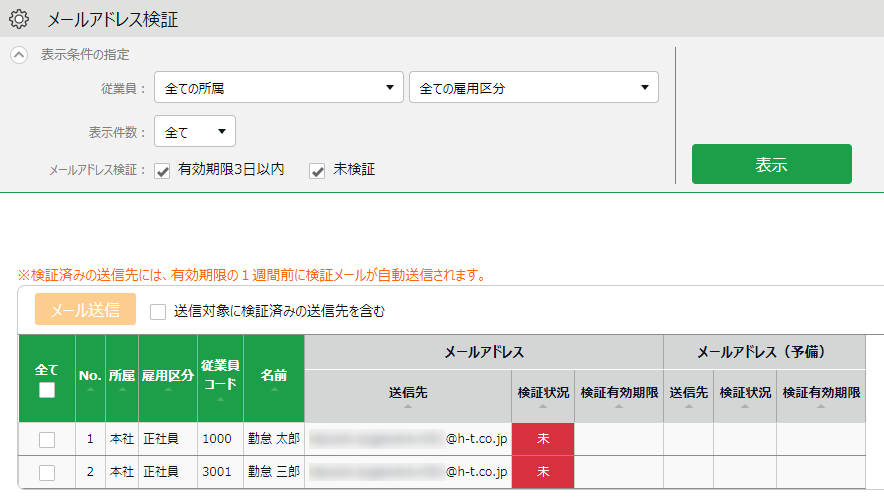Screen dimensions: 884x501
Task: Click the green 表示 button
Action: coord(771,165)
